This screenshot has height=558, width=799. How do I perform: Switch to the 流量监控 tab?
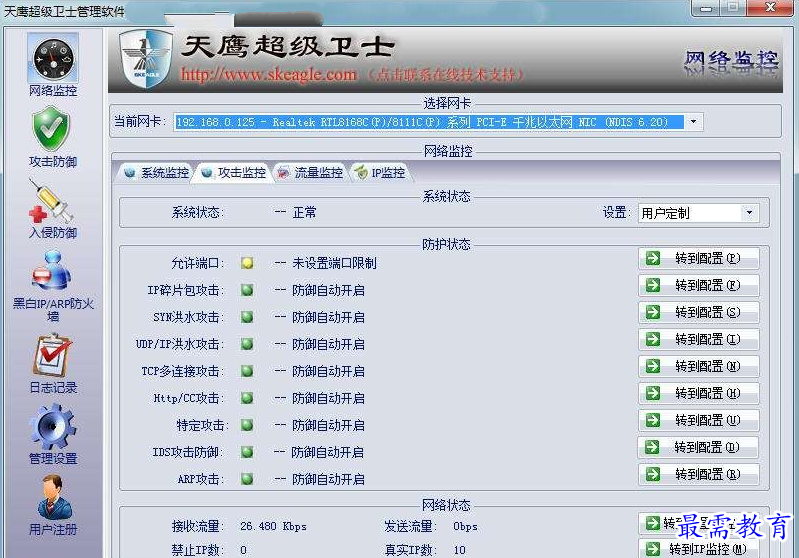310,173
